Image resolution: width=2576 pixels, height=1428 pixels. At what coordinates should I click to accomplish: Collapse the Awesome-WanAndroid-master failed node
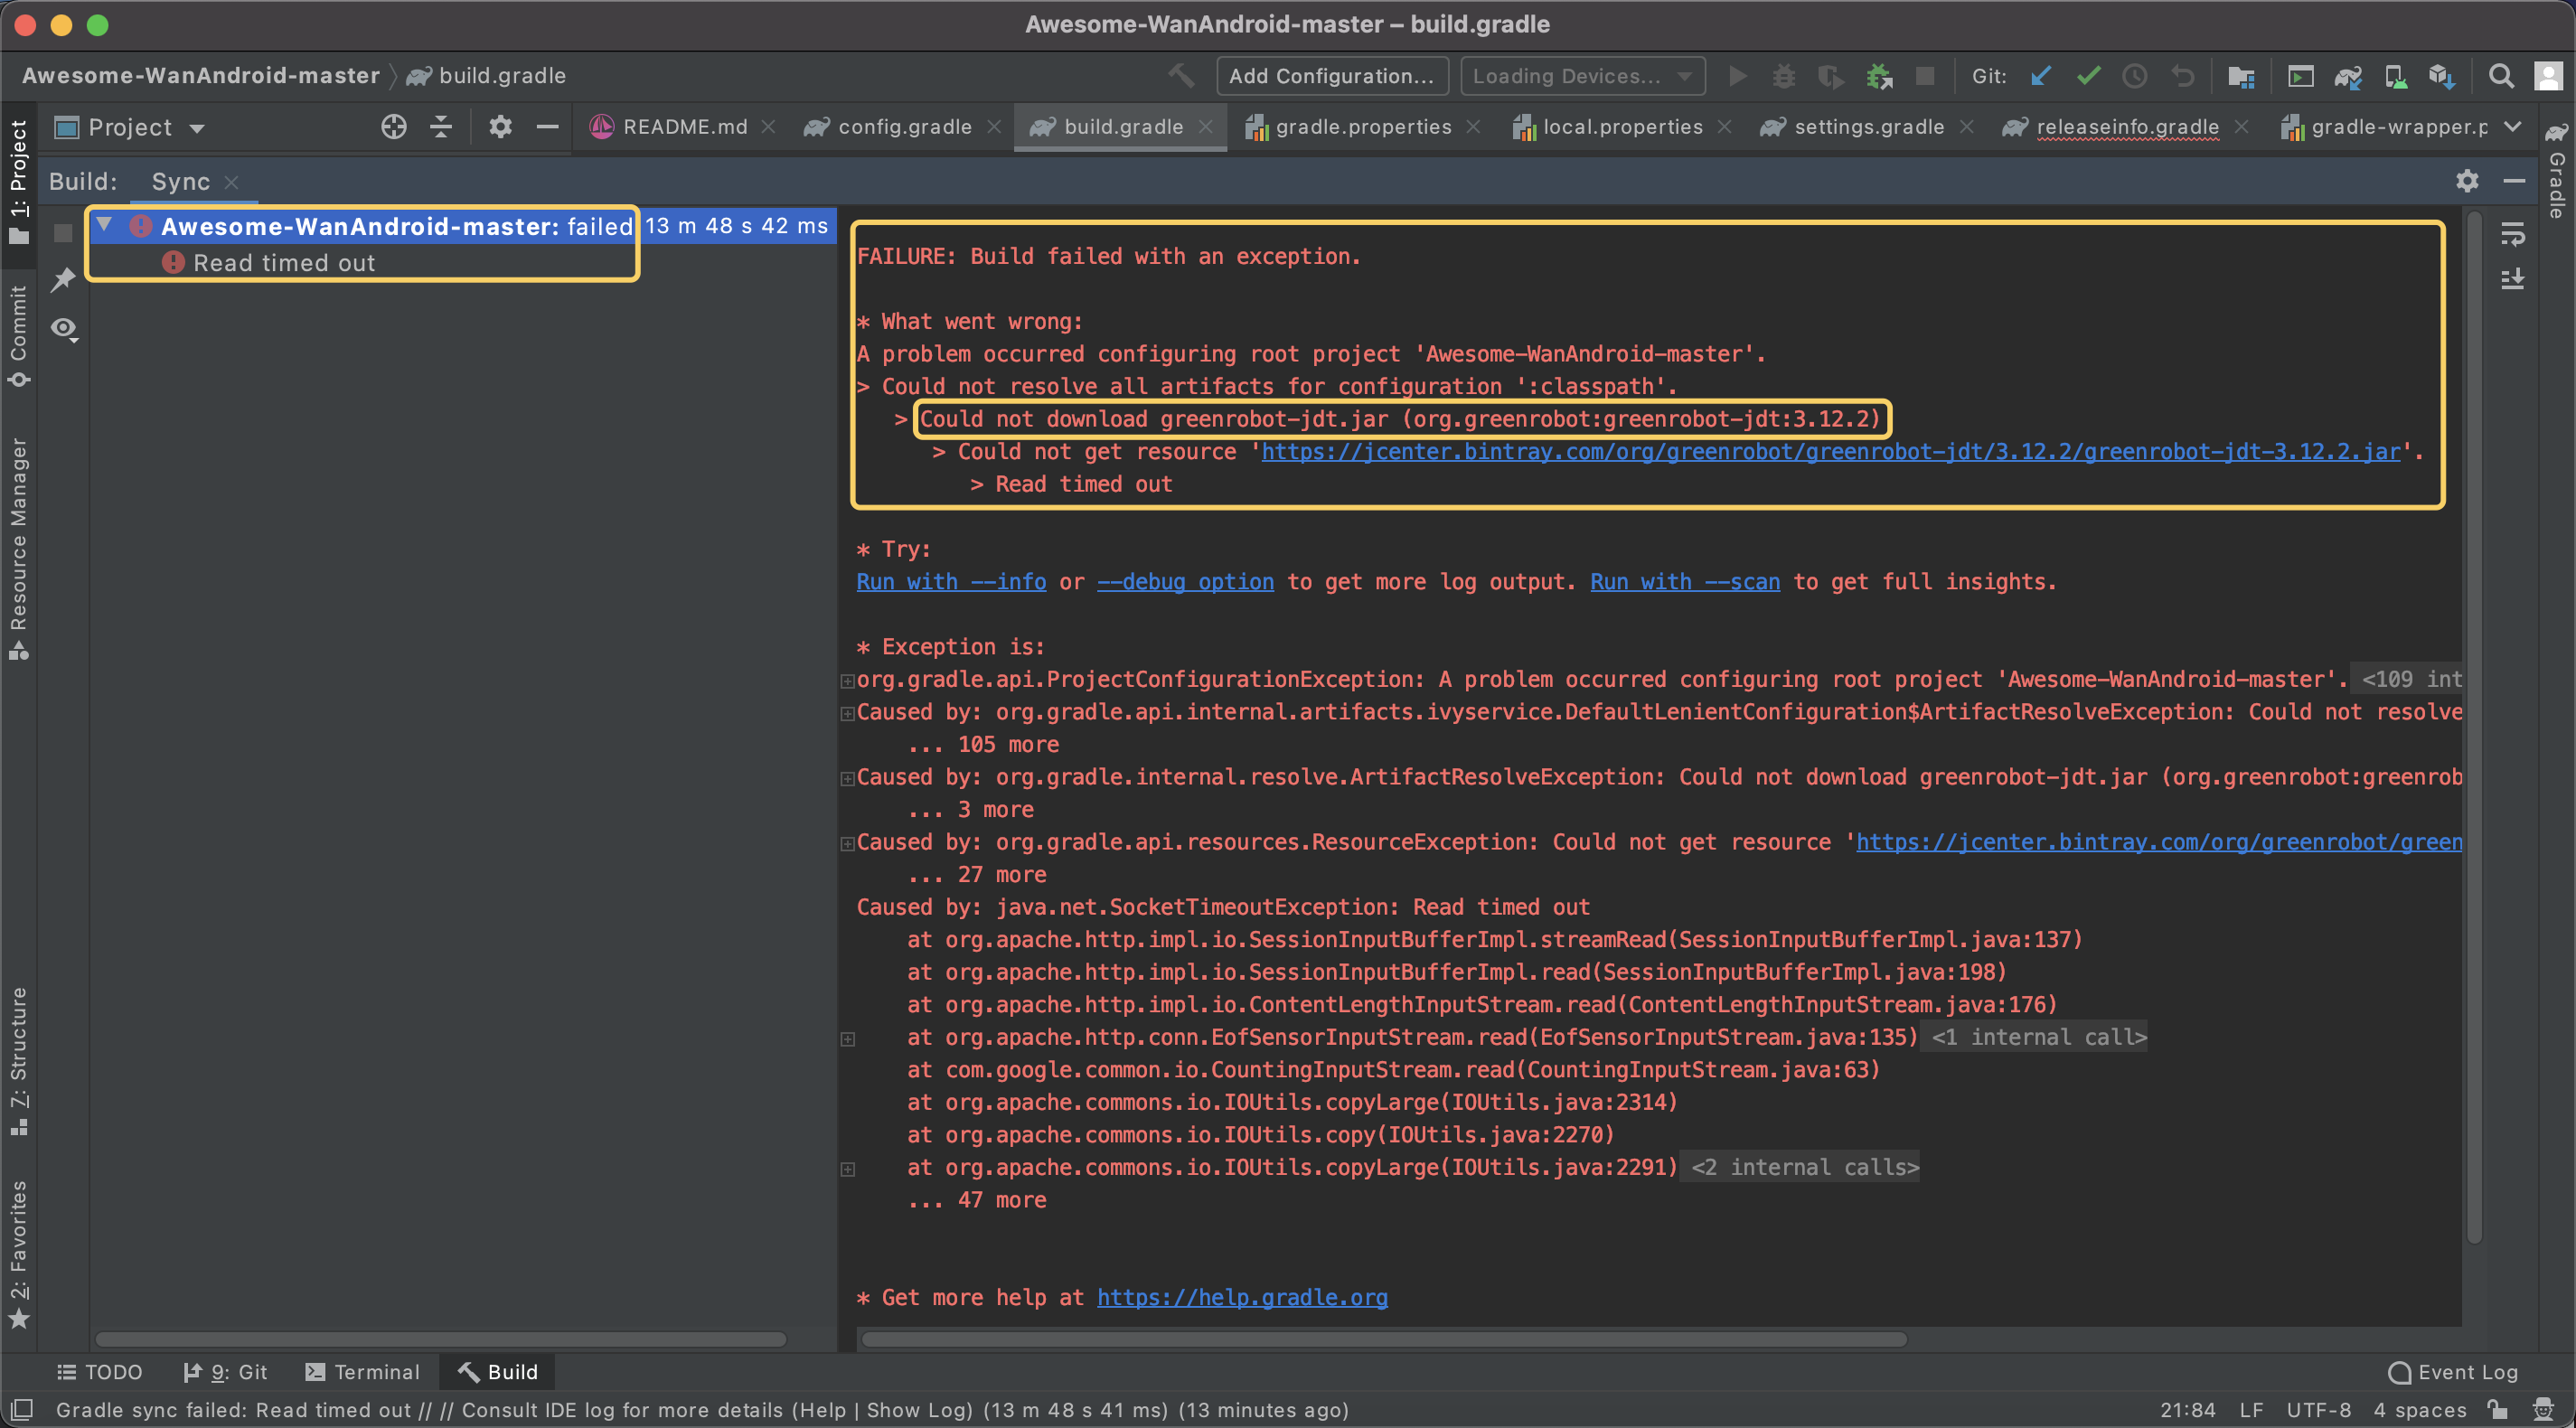(x=104, y=224)
